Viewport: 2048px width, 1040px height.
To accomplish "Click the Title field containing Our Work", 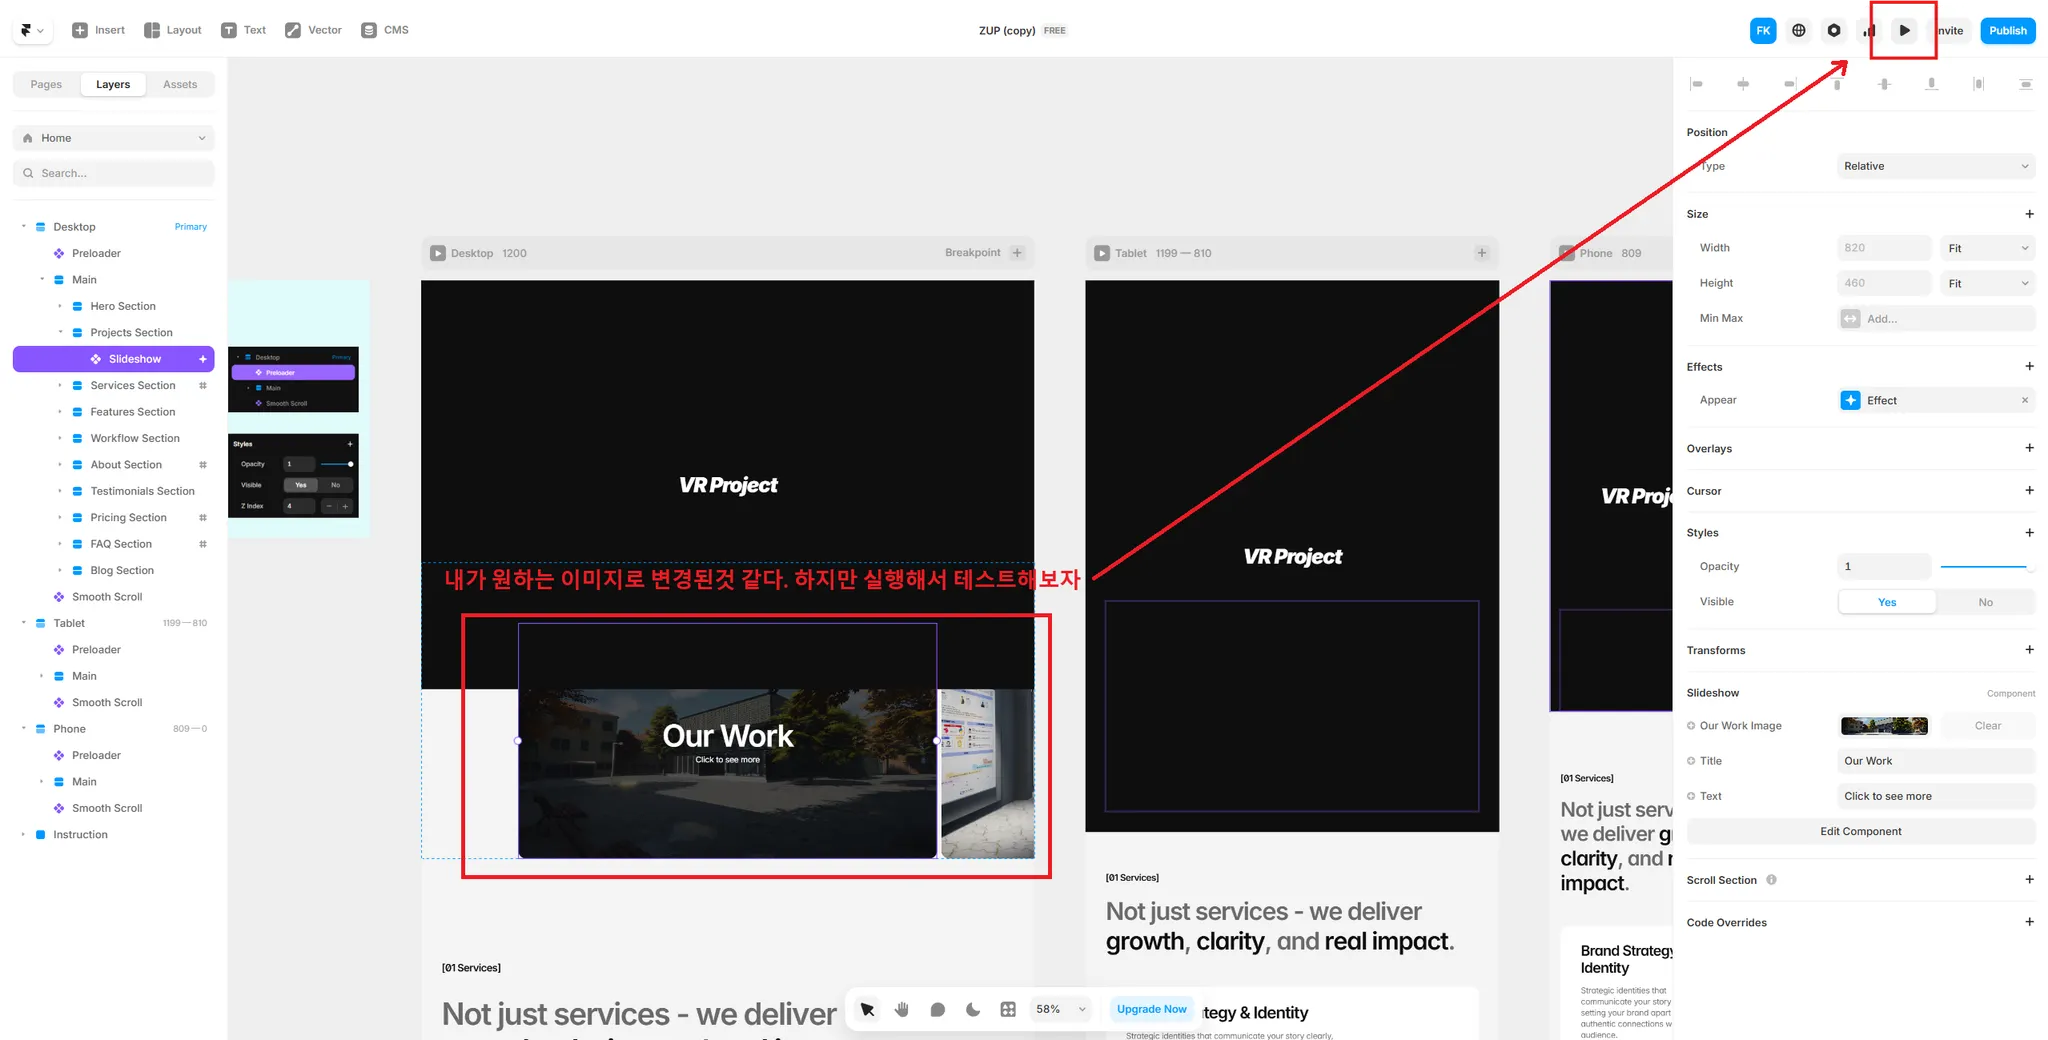I will [x=1936, y=761].
